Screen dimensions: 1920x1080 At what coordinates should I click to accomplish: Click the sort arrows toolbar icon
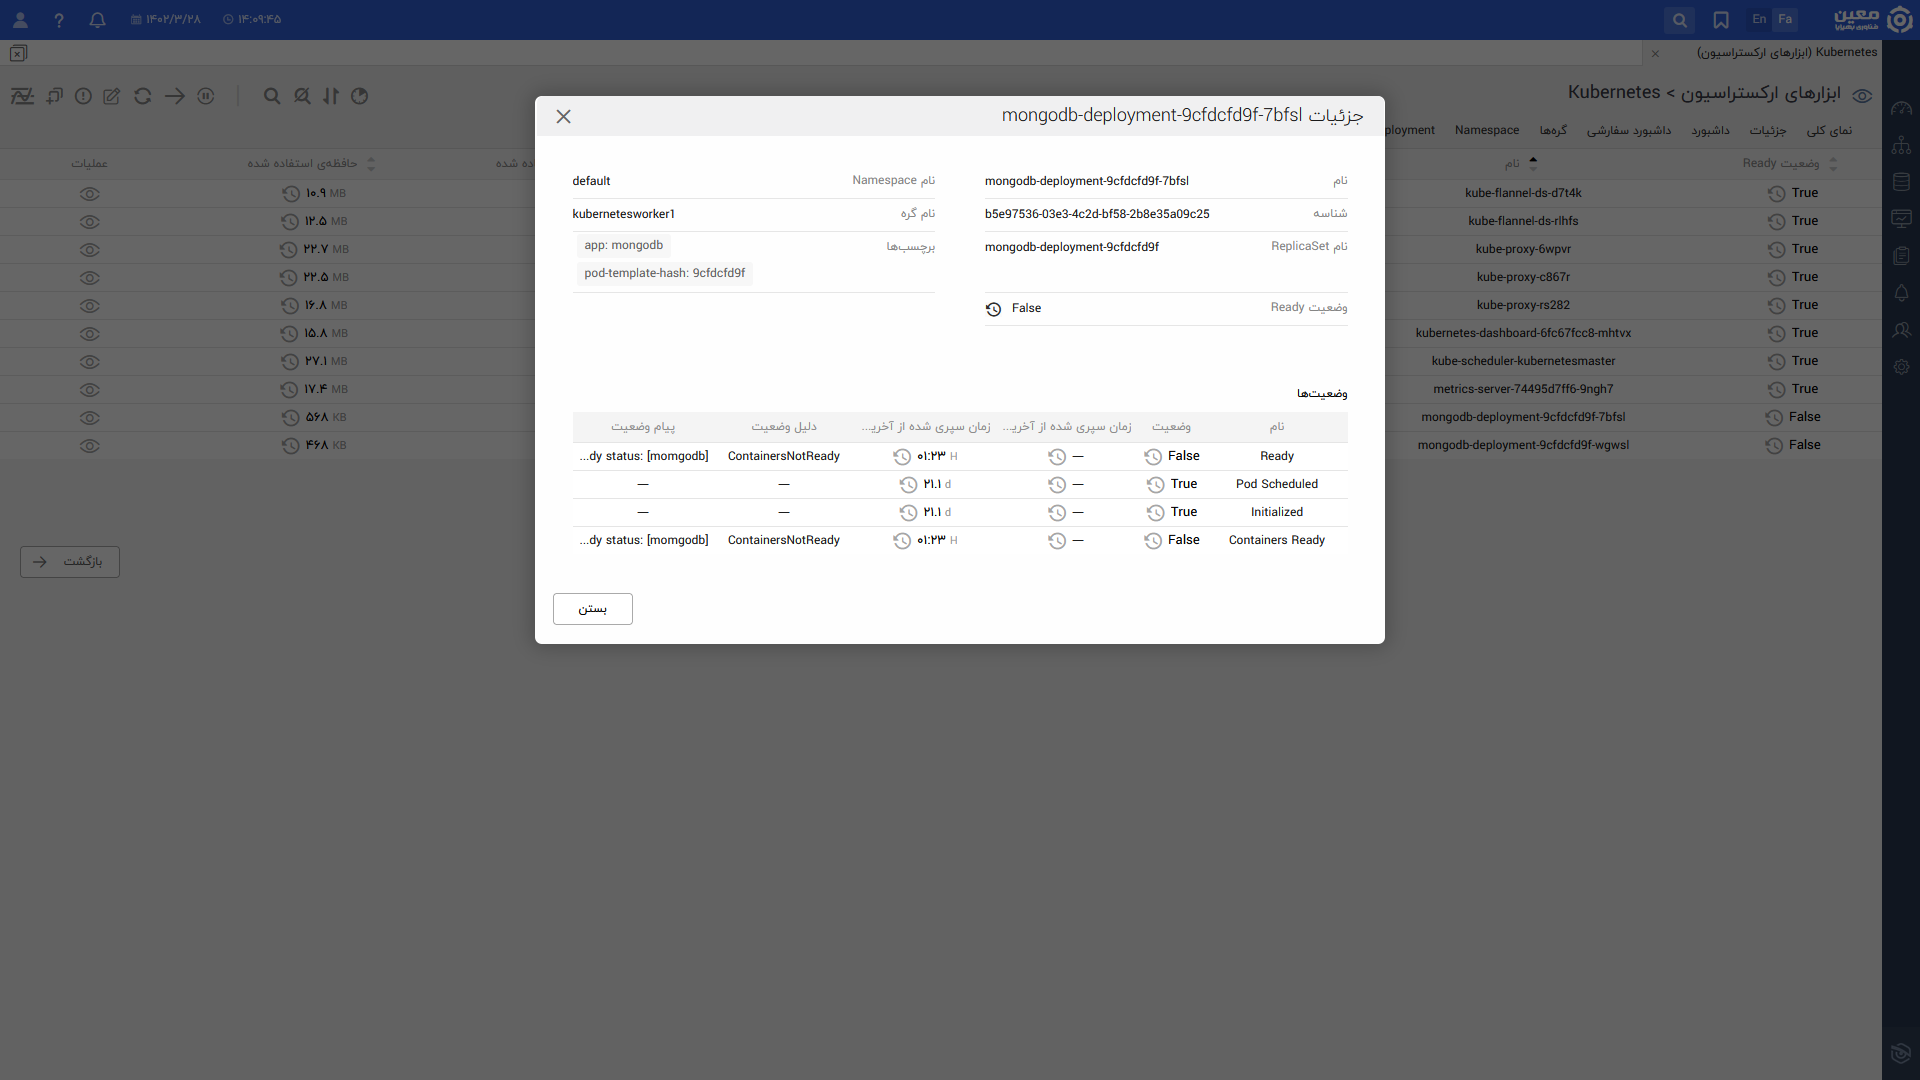331,96
